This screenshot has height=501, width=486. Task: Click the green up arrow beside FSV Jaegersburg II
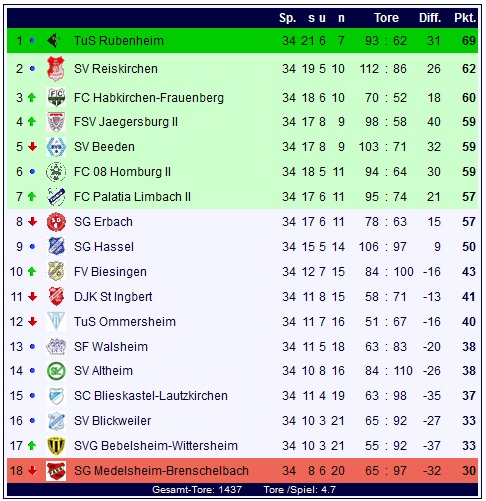tap(32, 122)
